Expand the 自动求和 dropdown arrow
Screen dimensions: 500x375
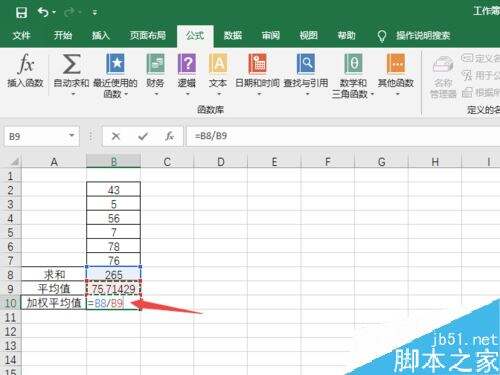pyautogui.click(x=73, y=94)
